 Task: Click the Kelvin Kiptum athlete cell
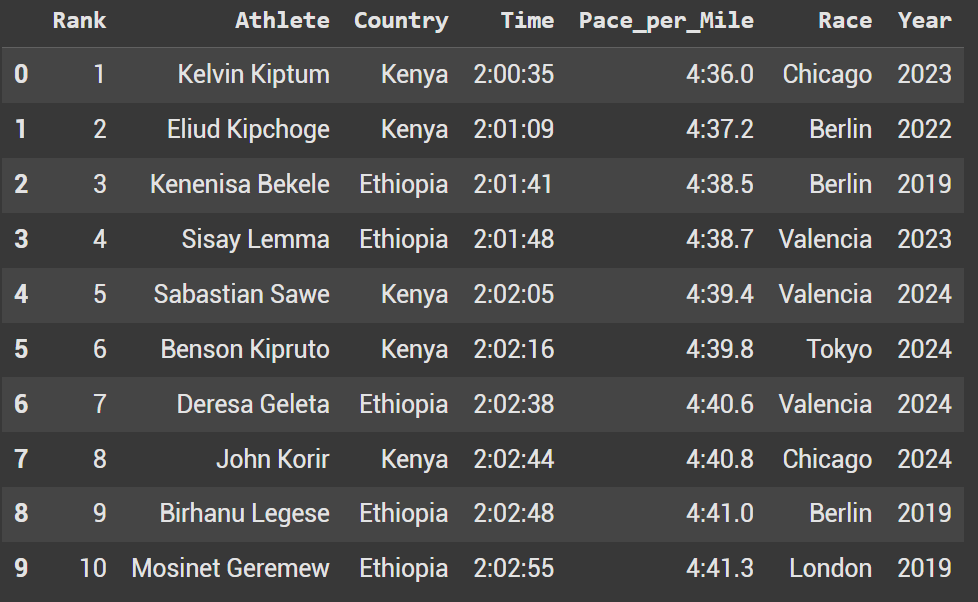pos(253,74)
